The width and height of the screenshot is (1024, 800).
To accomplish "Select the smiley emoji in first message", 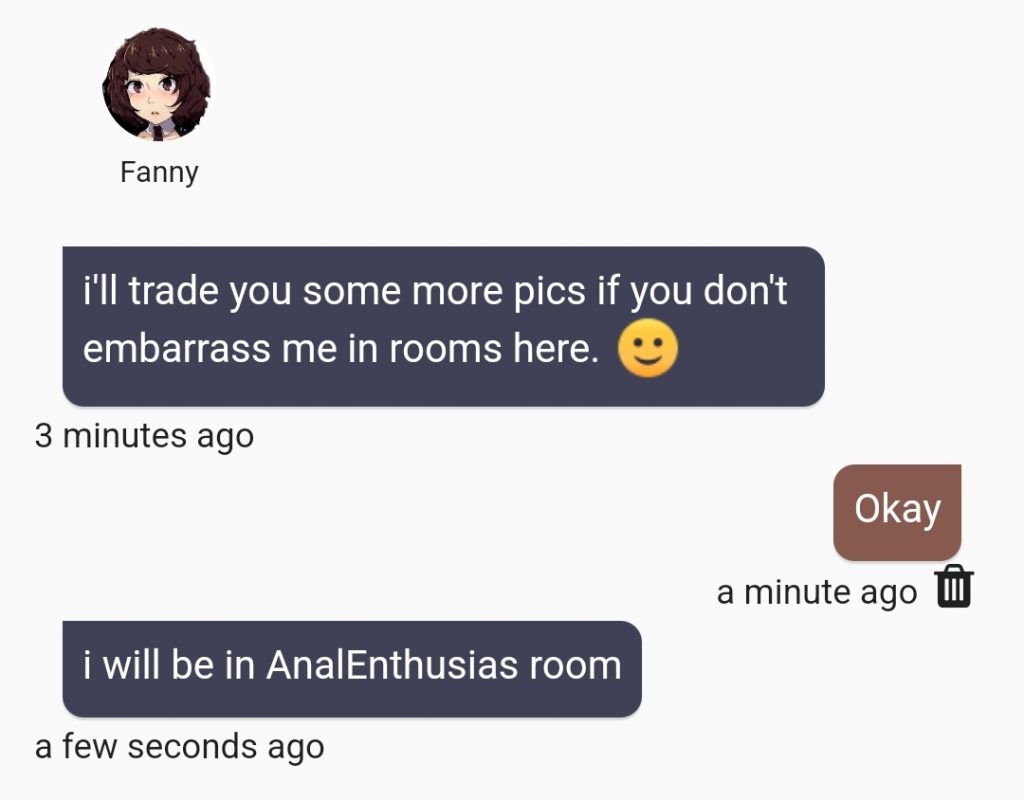I will tap(648, 348).
